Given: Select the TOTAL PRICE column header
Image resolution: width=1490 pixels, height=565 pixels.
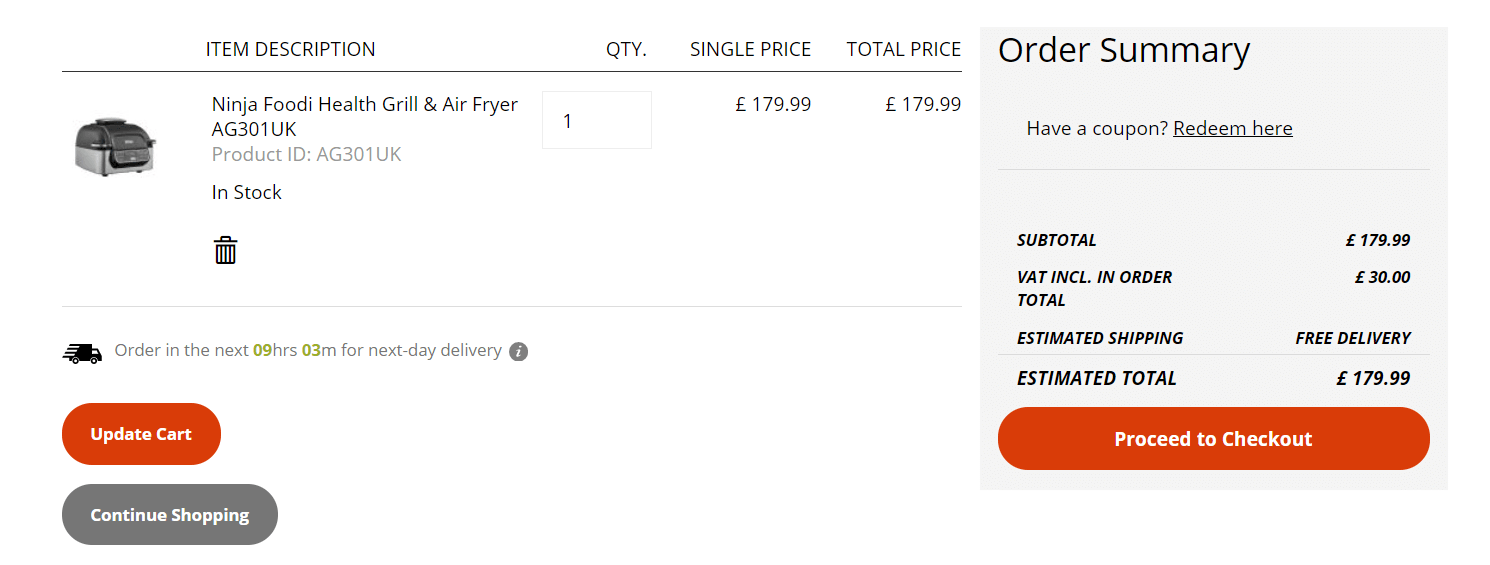Looking at the screenshot, I should 903,49.
